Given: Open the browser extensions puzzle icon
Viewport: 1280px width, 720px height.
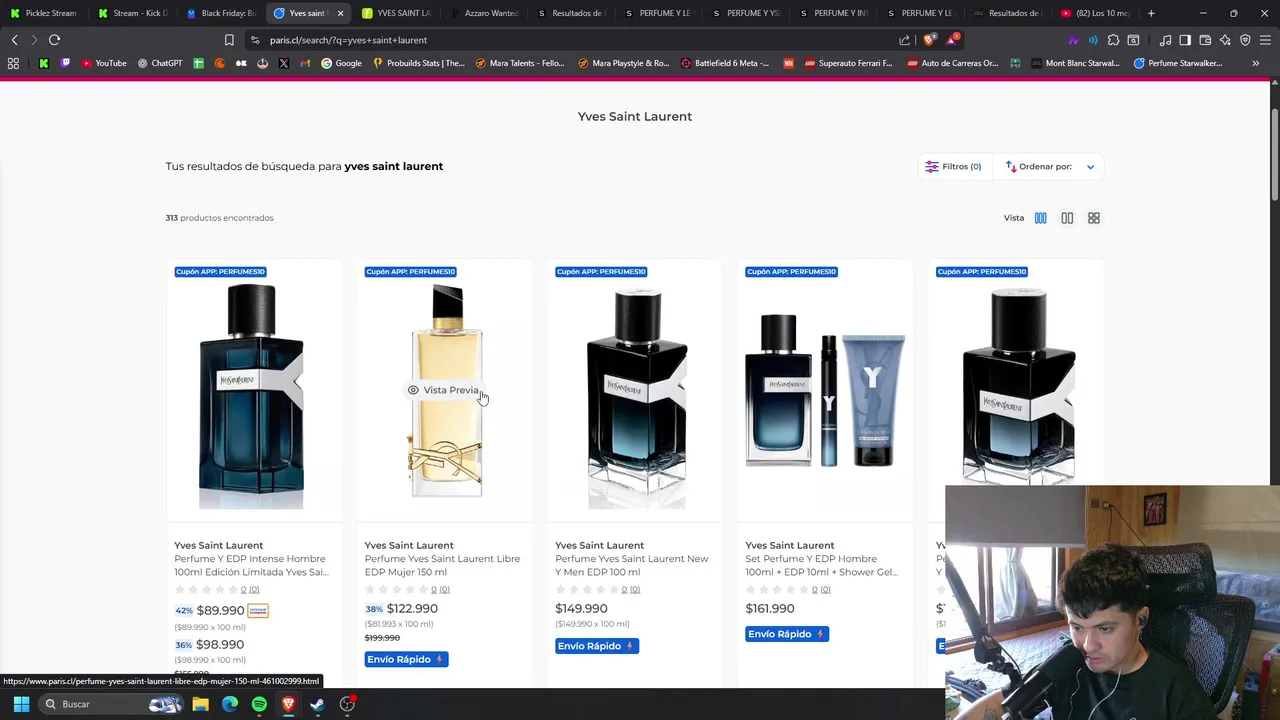Looking at the screenshot, I should (1113, 40).
